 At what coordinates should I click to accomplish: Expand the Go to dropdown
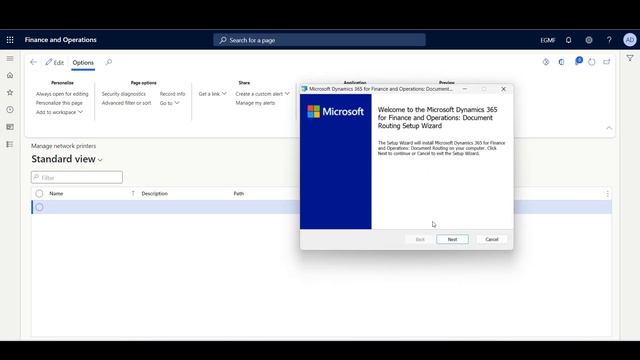[169, 103]
